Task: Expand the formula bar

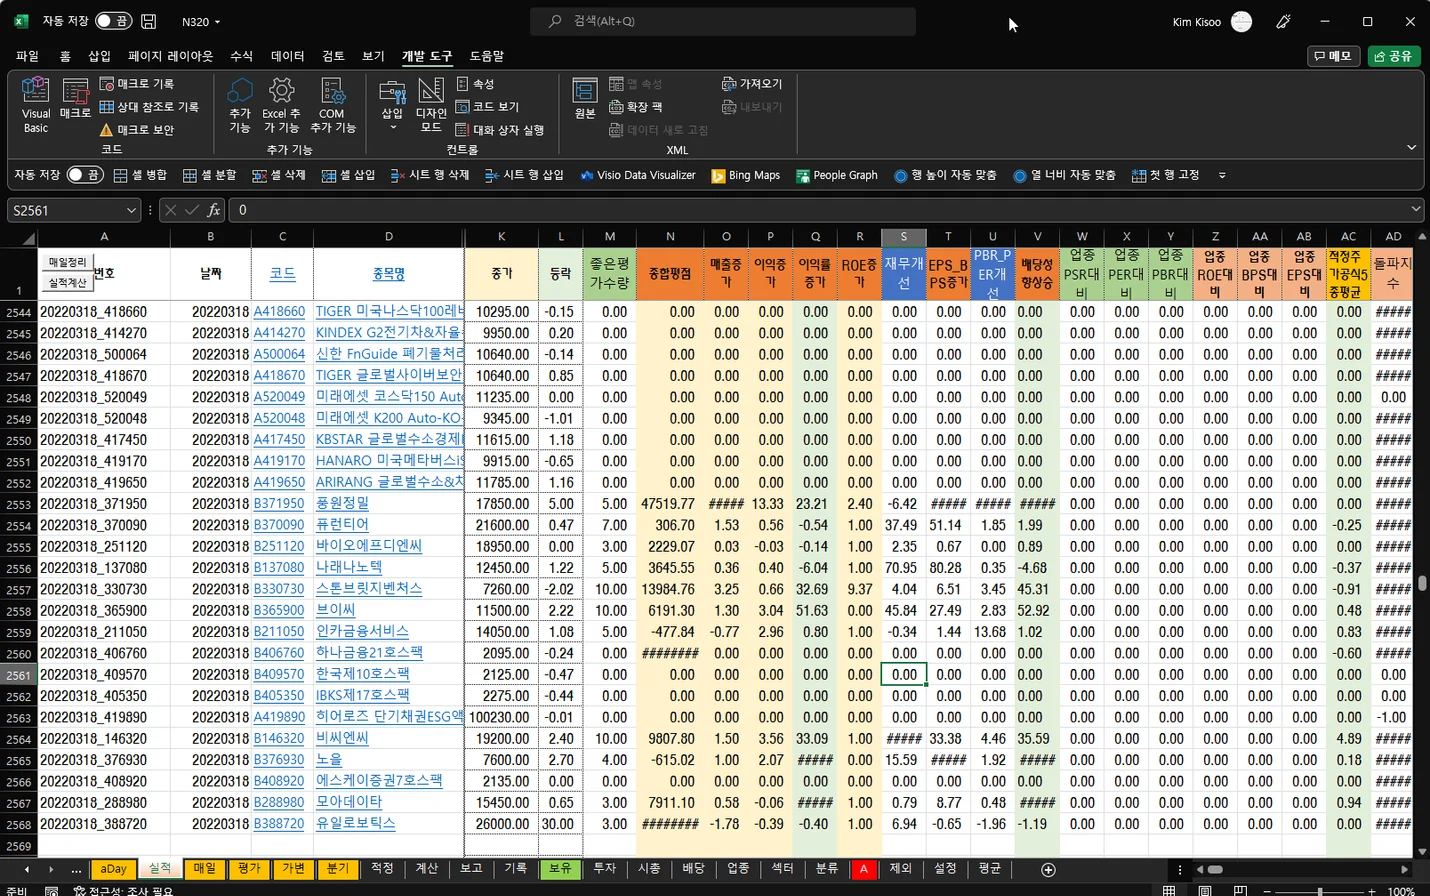Action: 1416,209
